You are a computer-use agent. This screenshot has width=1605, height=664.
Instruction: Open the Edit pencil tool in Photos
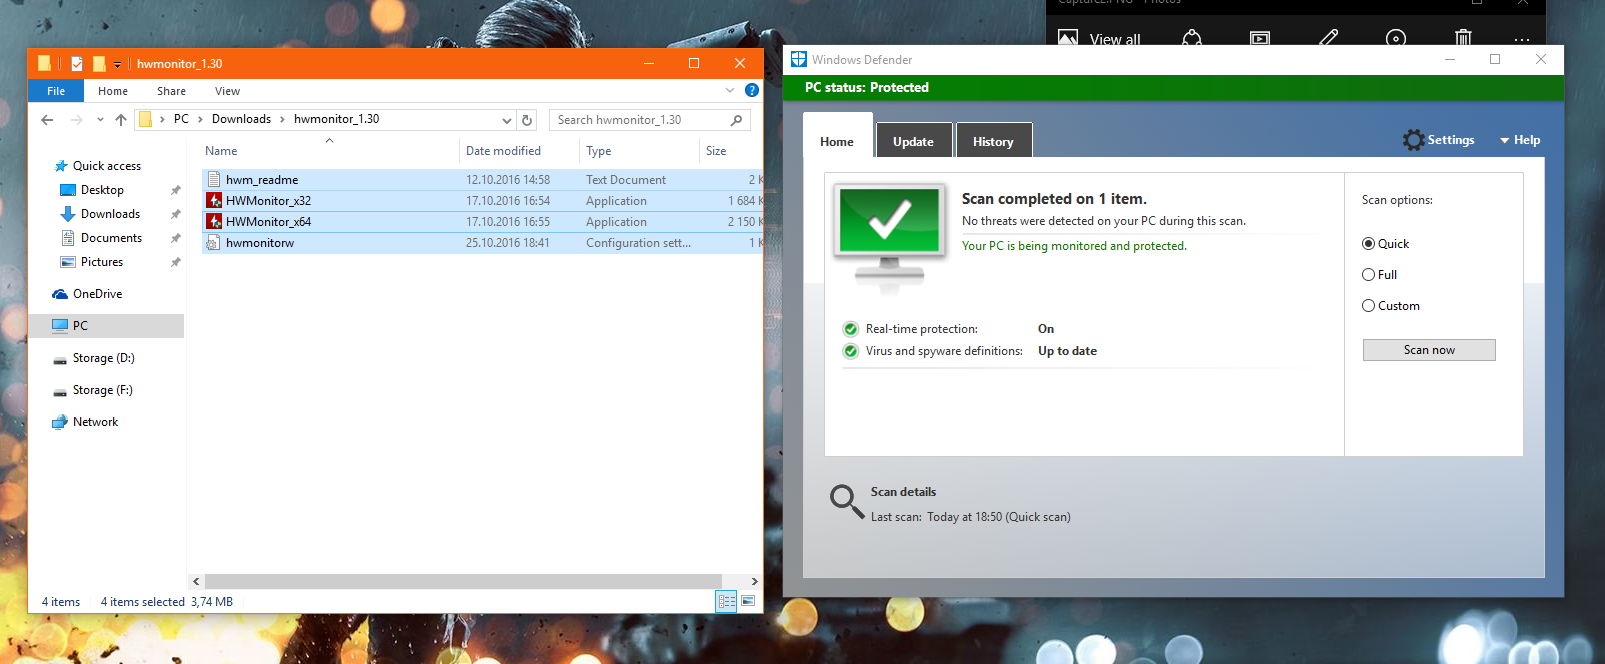pyautogui.click(x=1328, y=38)
